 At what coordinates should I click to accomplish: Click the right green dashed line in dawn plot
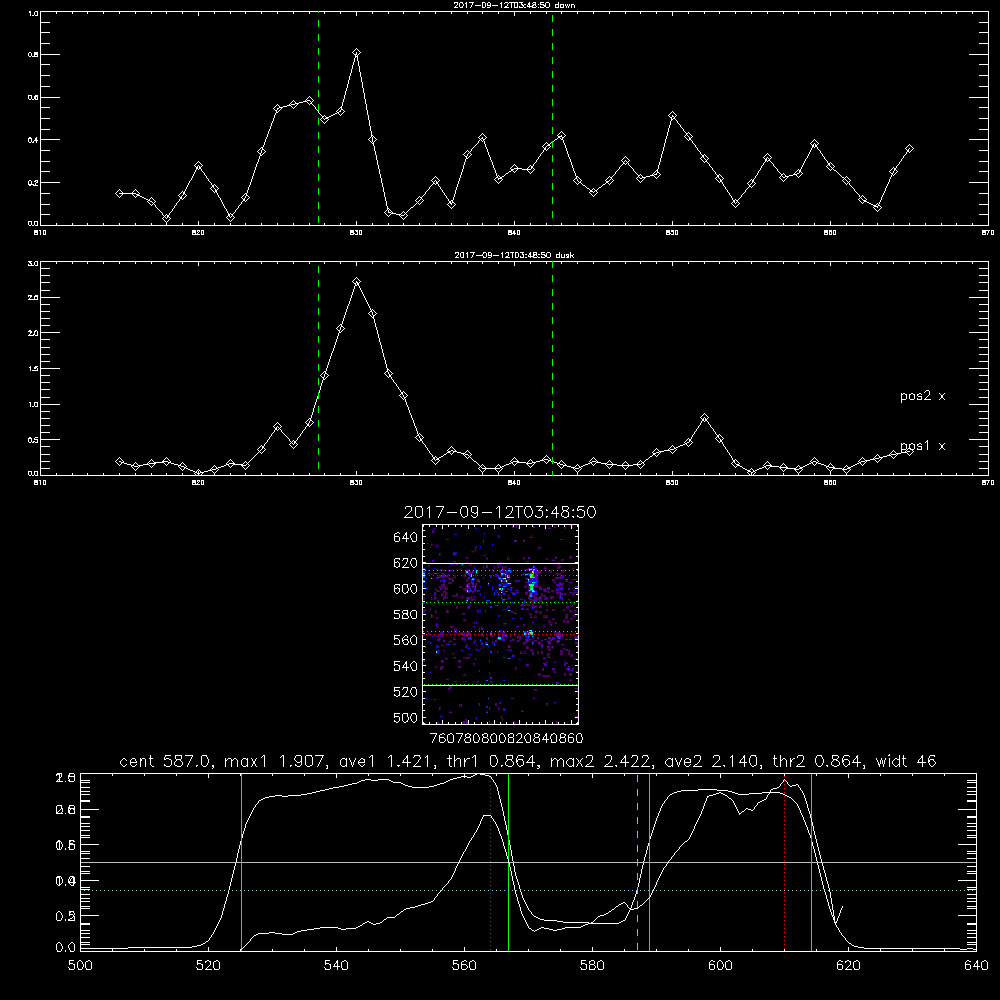click(552, 119)
